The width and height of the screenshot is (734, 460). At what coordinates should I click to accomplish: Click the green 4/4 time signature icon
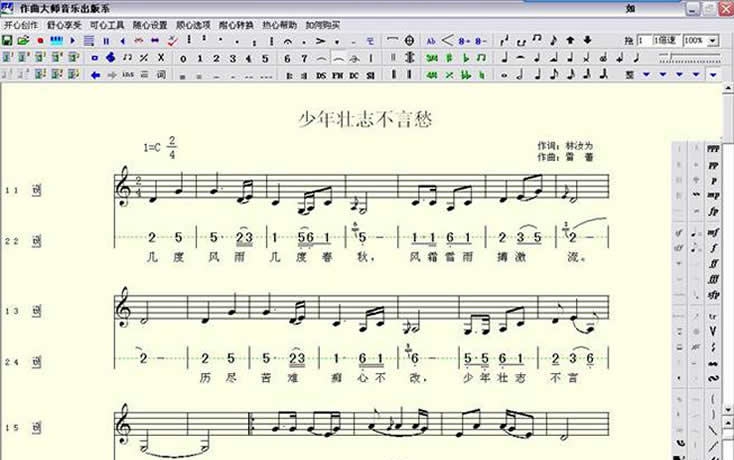click(x=432, y=75)
